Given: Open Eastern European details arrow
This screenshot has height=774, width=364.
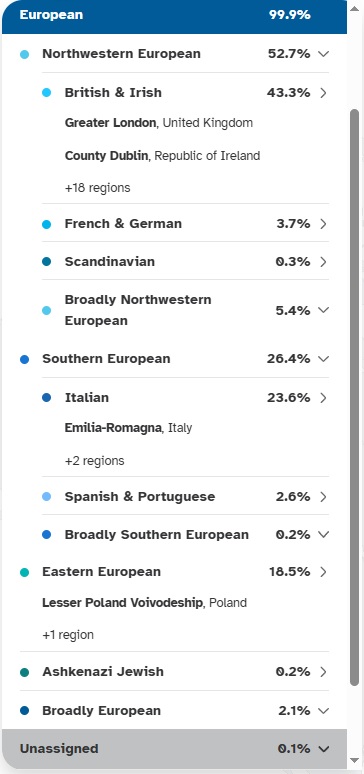Looking at the screenshot, I should [324, 572].
